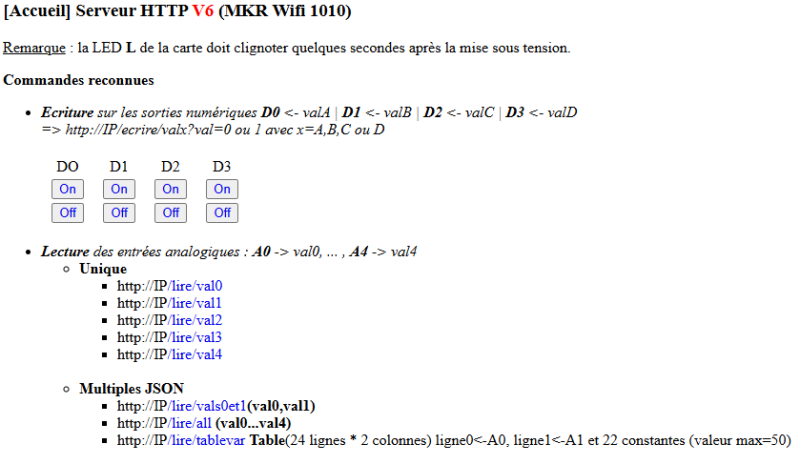Turn off output DO with its Off button
Viewport: 800px width, 464px height.
pos(67,213)
